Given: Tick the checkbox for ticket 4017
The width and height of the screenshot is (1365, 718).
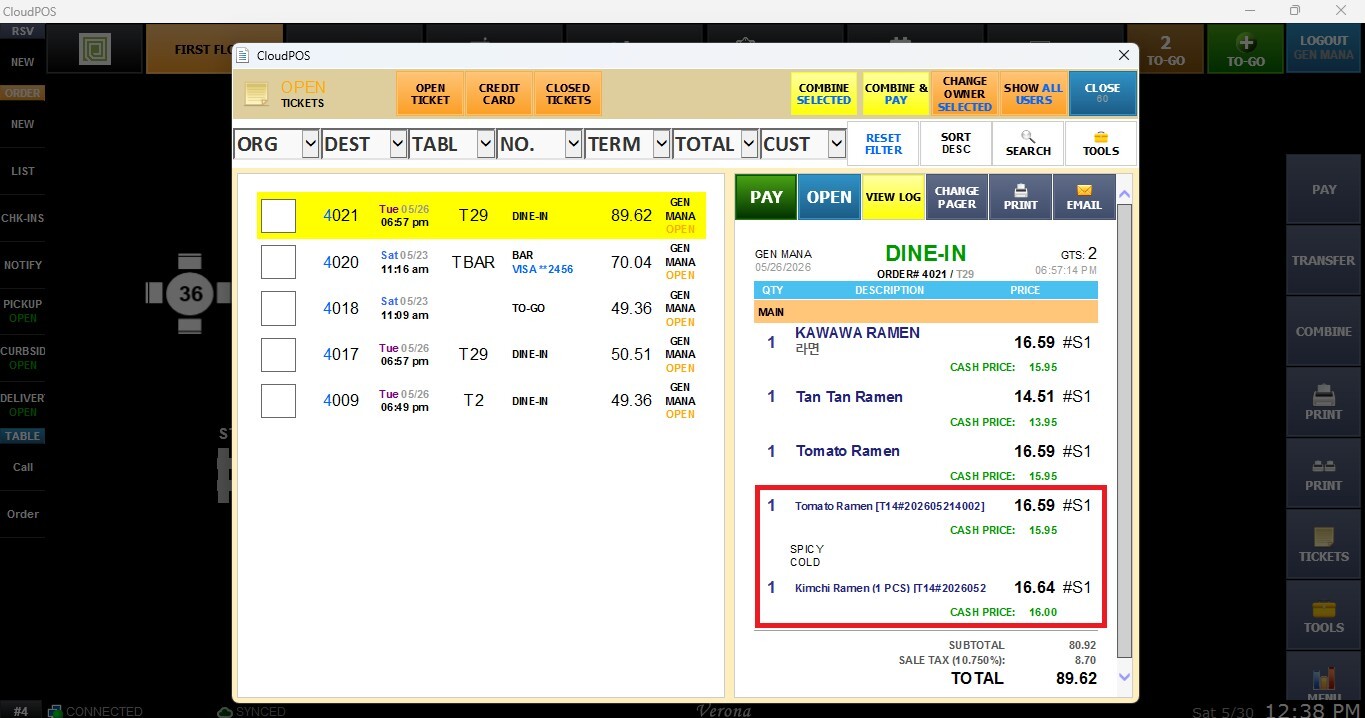Looking at the screenshot, I should (x=278, y=355).
